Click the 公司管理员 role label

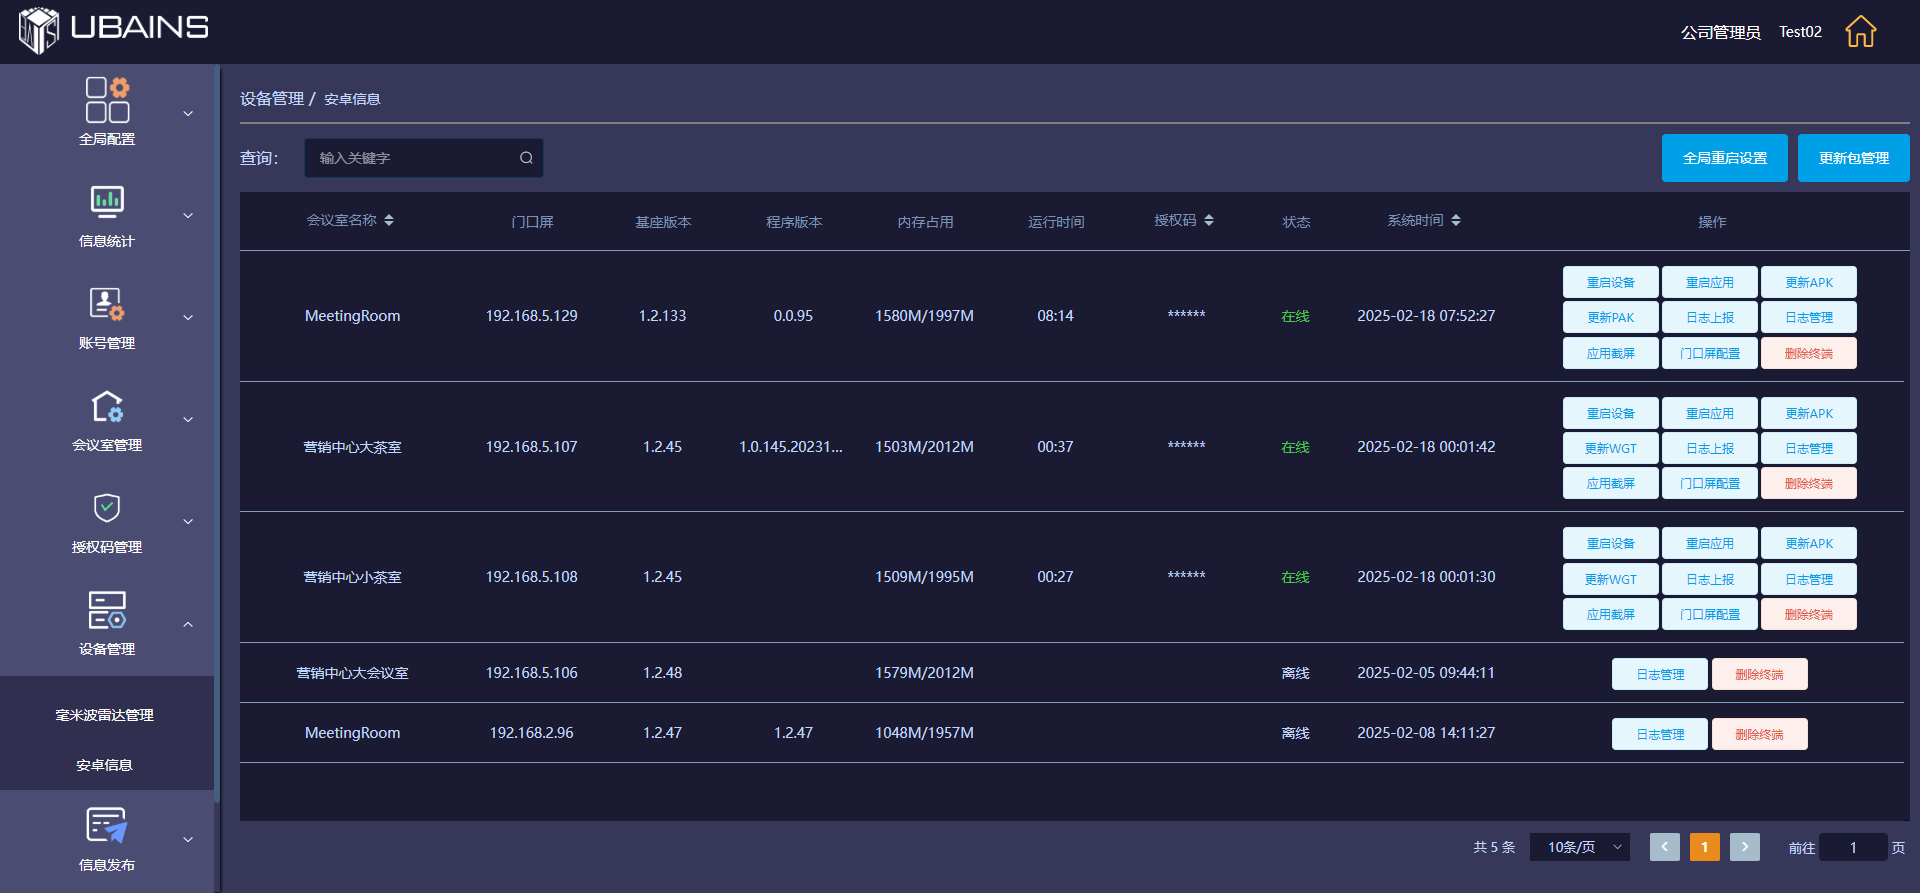[x=1720, y=32]
